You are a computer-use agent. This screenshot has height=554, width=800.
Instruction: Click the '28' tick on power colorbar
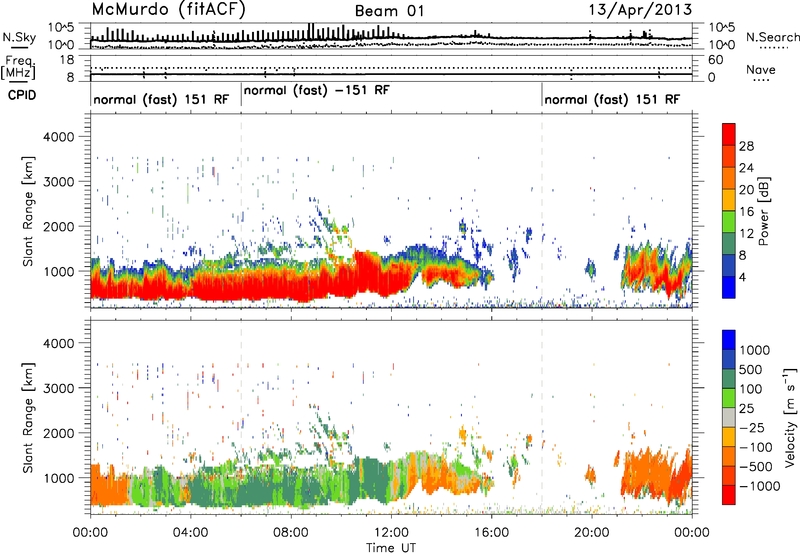pos(746,146)
